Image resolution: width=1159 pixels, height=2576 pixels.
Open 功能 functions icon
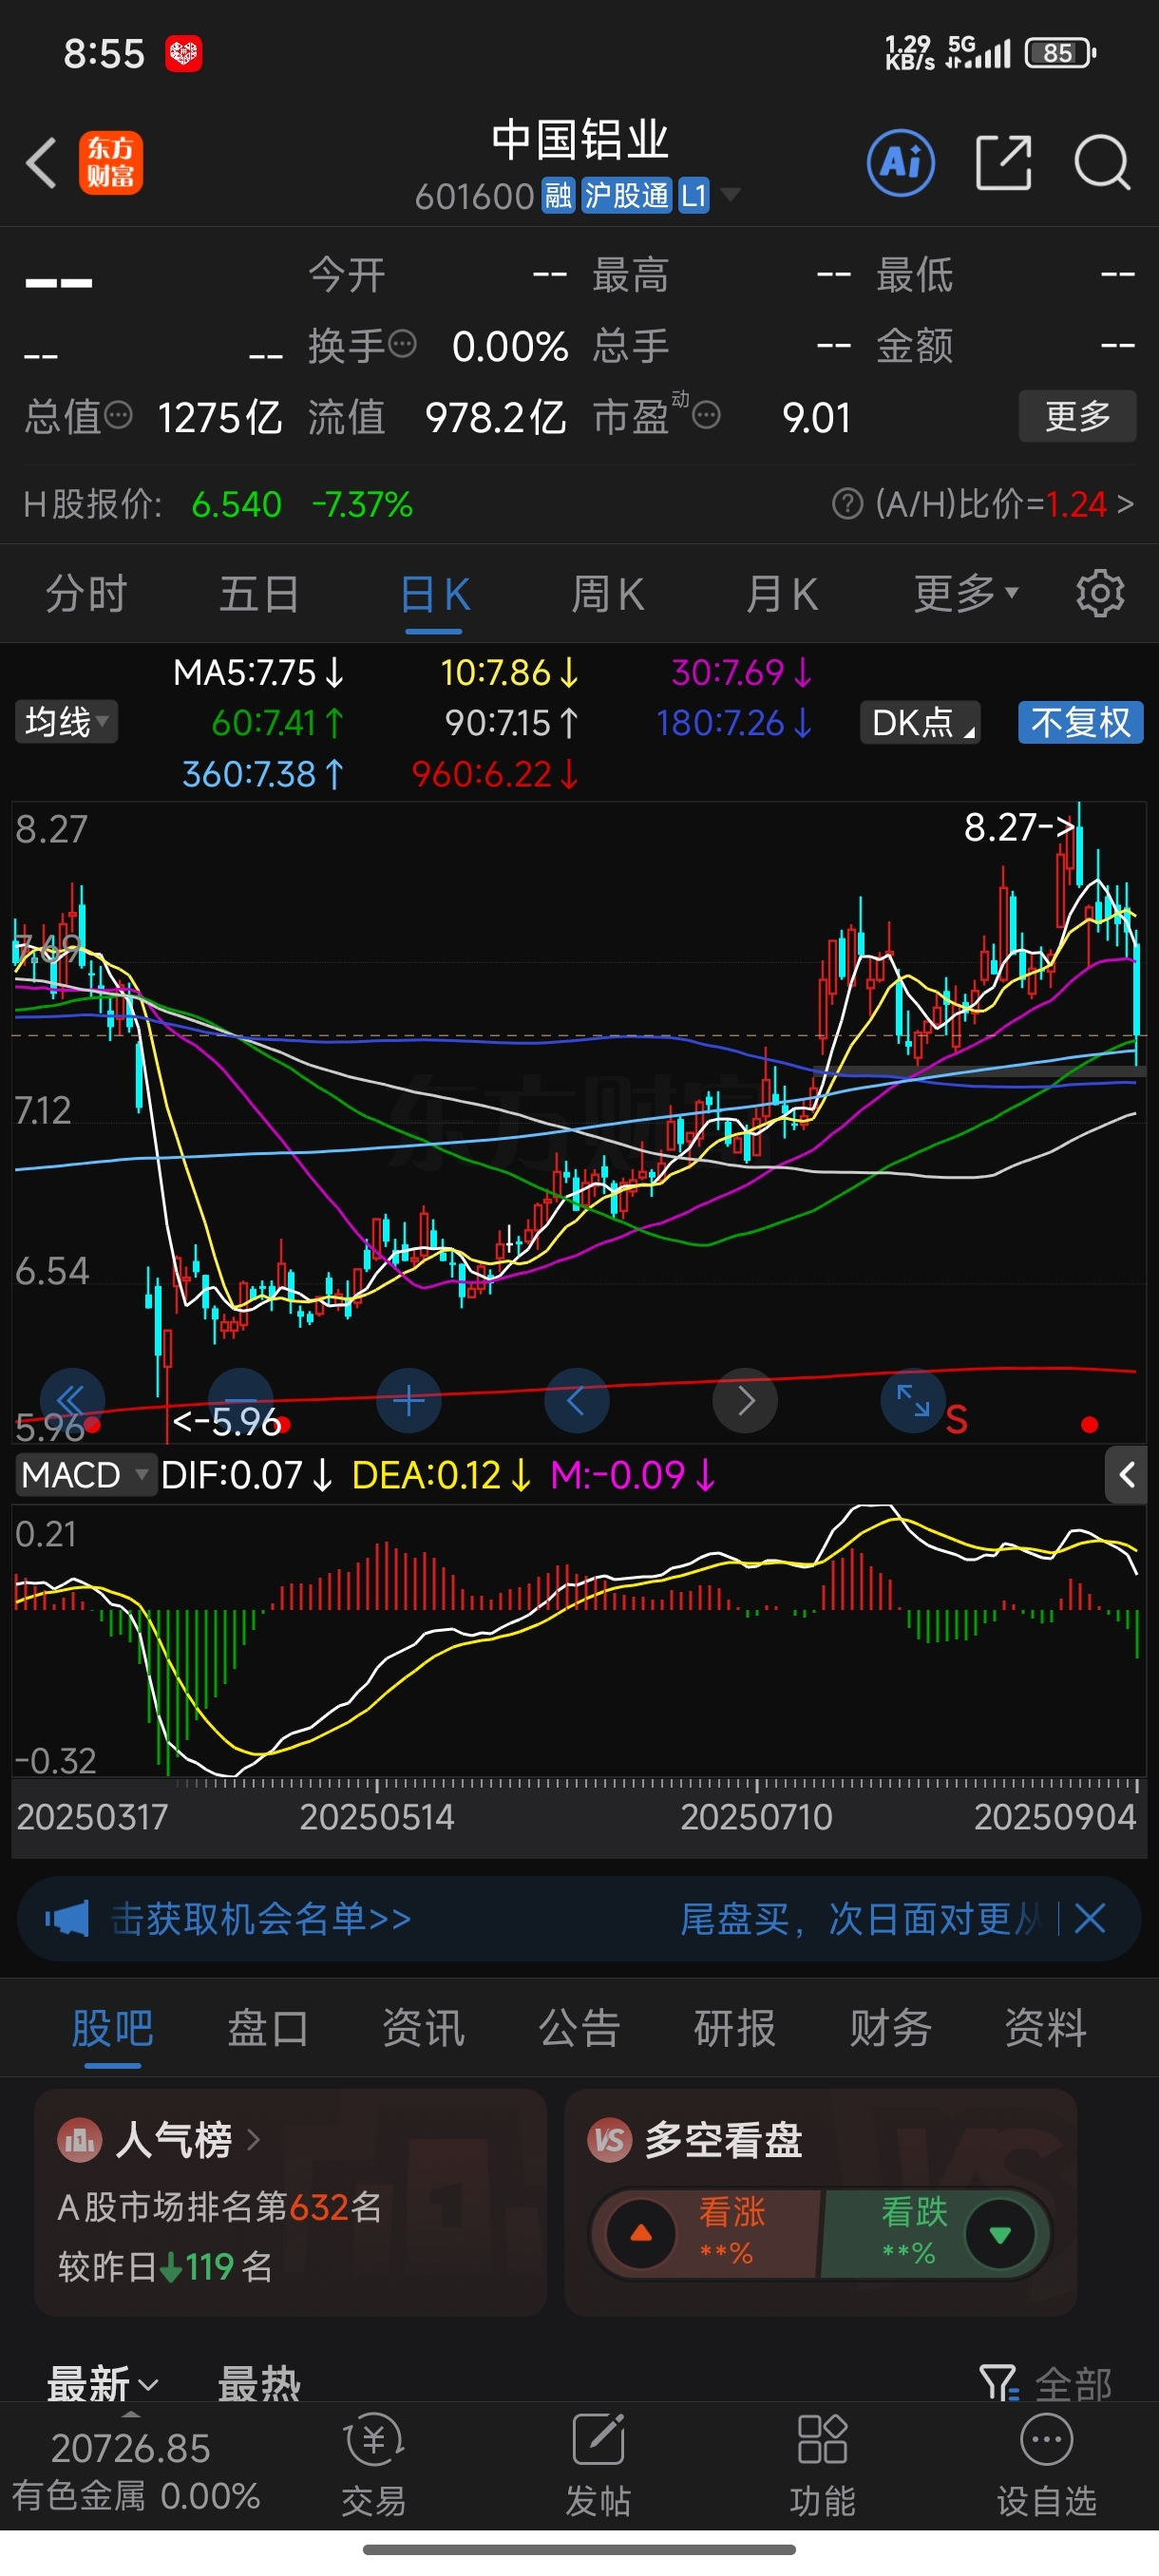[x=822, y=2440]
